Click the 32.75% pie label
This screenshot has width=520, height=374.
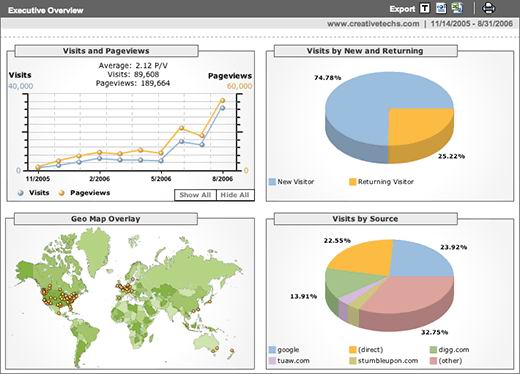(434, 332)
